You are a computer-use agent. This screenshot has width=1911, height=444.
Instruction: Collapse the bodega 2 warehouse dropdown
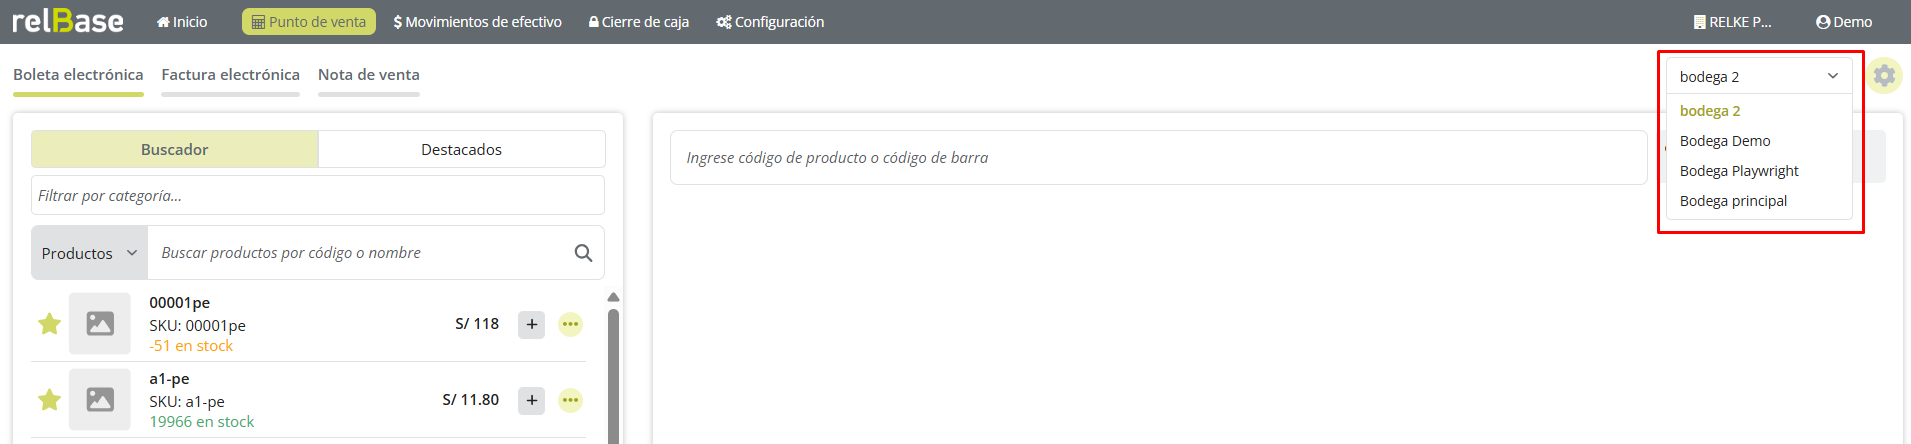(1758, 77)
